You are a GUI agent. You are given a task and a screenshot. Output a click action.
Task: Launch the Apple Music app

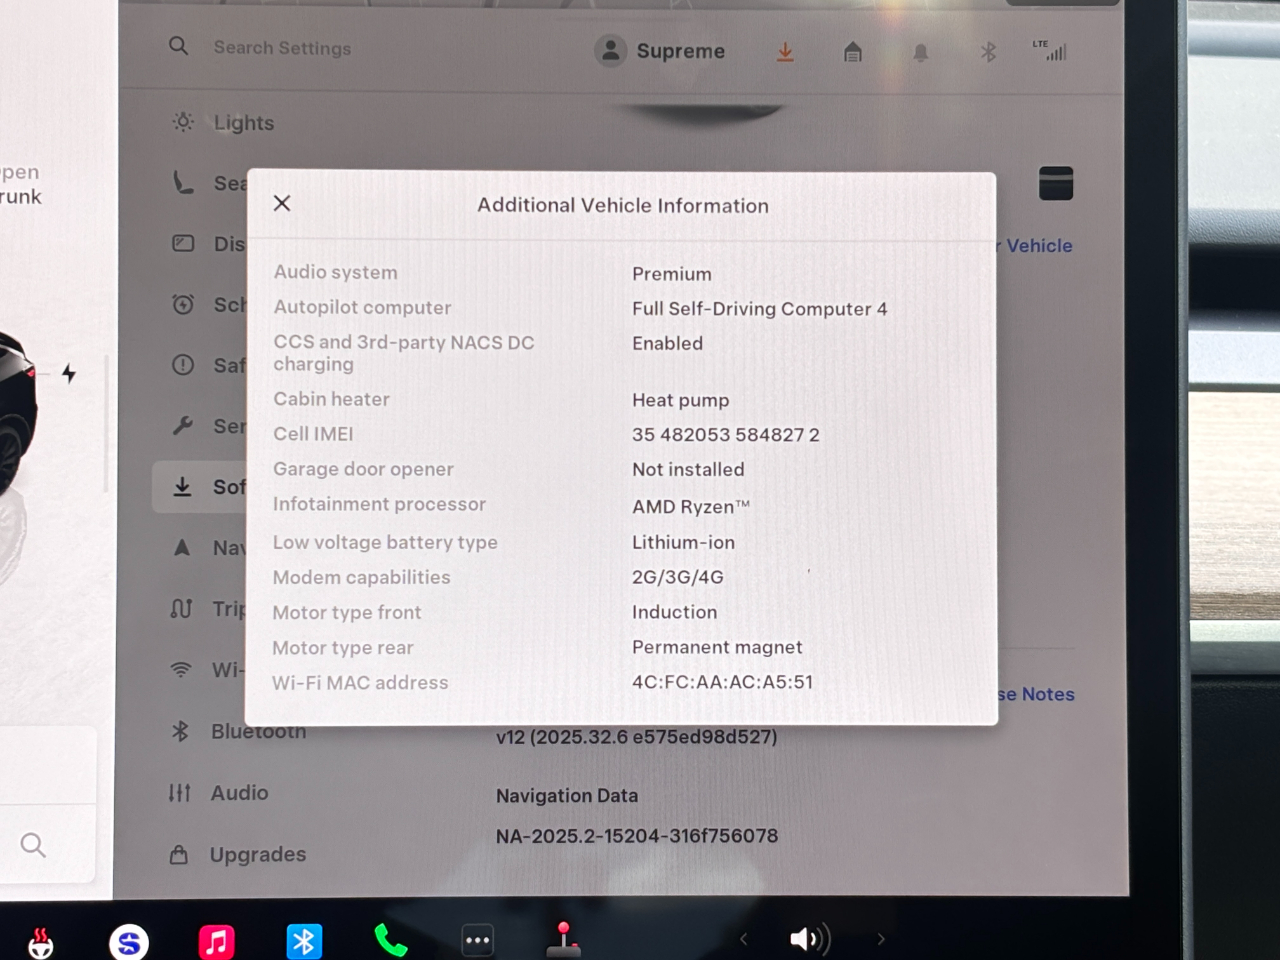(216, 941)
